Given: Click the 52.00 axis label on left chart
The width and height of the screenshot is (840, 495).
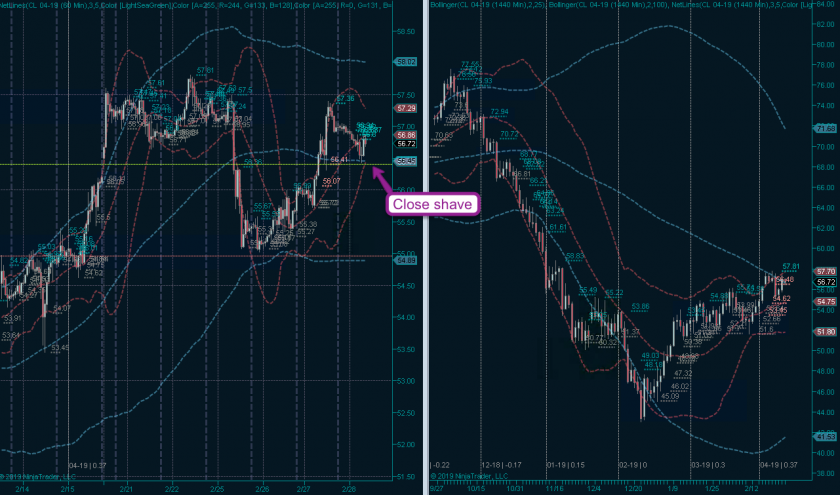Looking at the screenshot, I should 405,445.
